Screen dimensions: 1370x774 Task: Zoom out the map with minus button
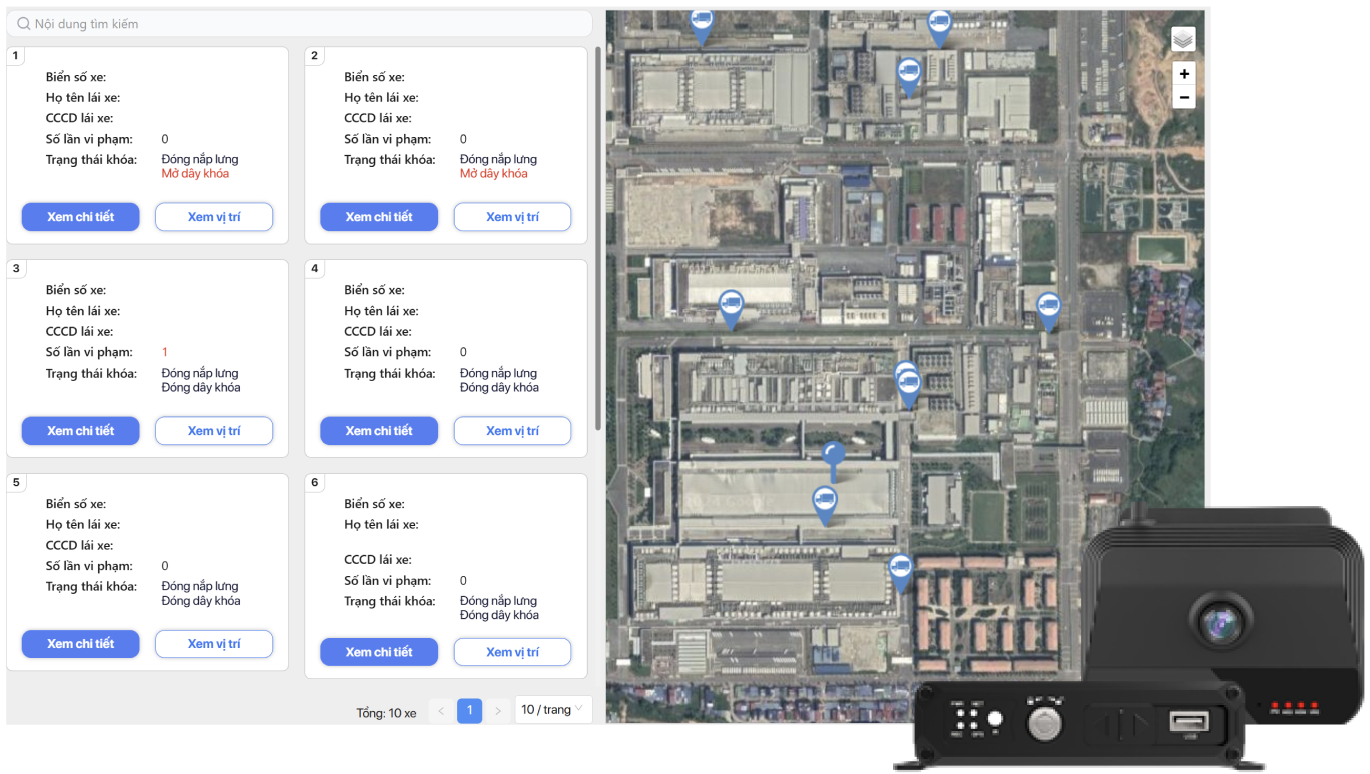(x=1184, y=97)
